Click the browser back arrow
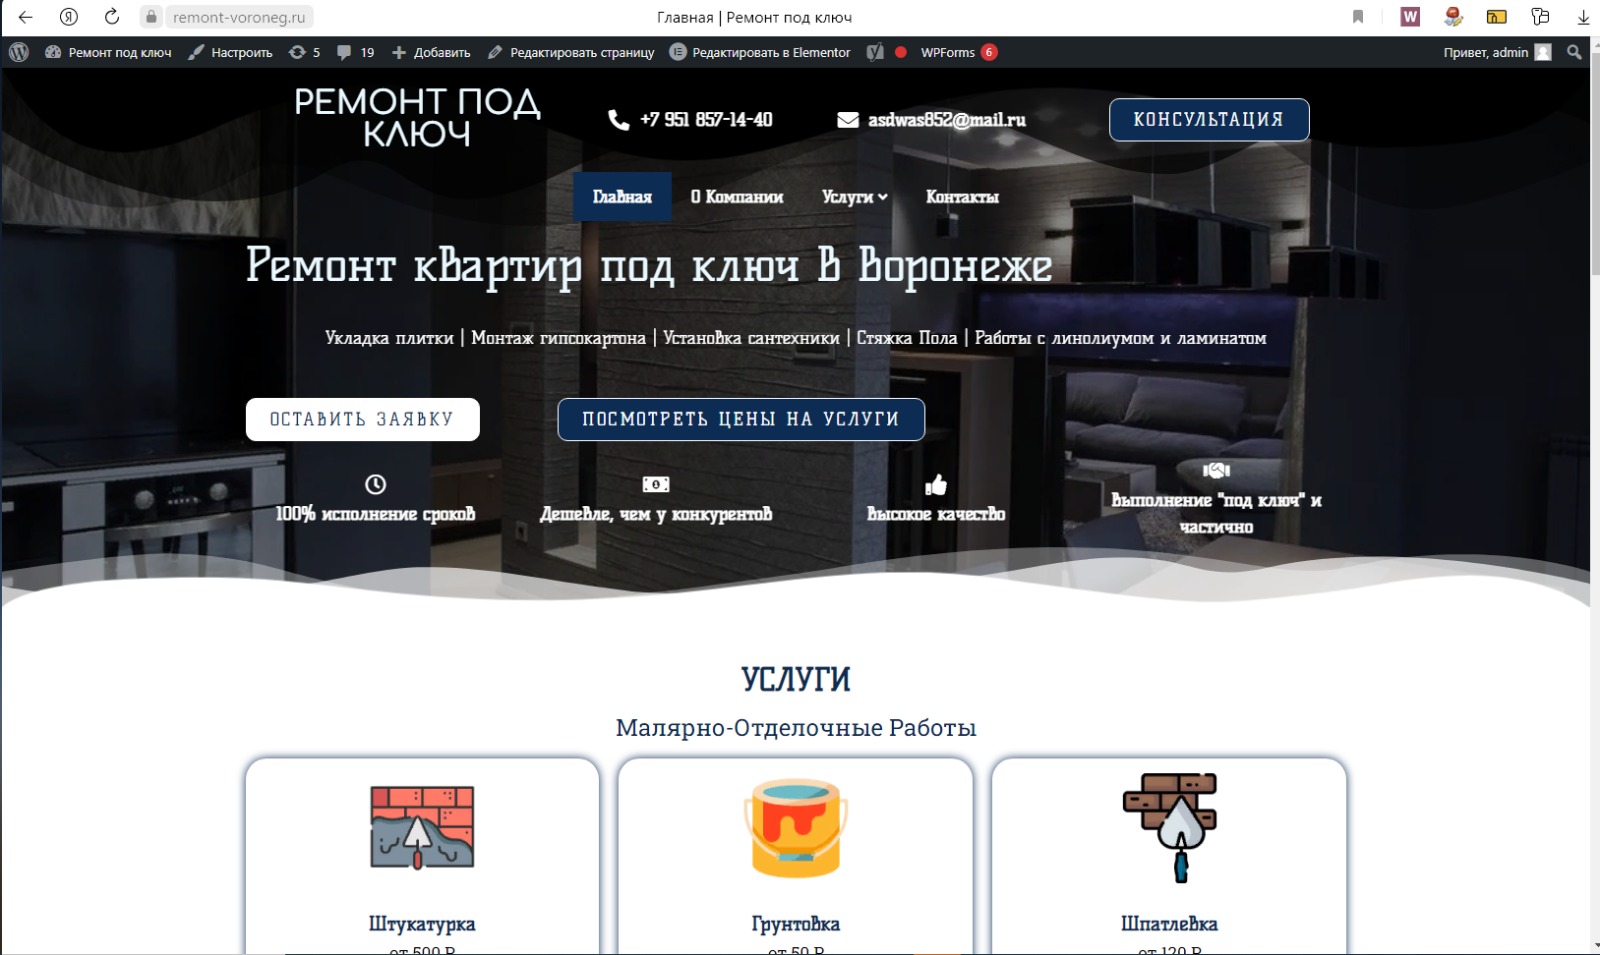The image size is (1600, 955). [x=26, y=17]
